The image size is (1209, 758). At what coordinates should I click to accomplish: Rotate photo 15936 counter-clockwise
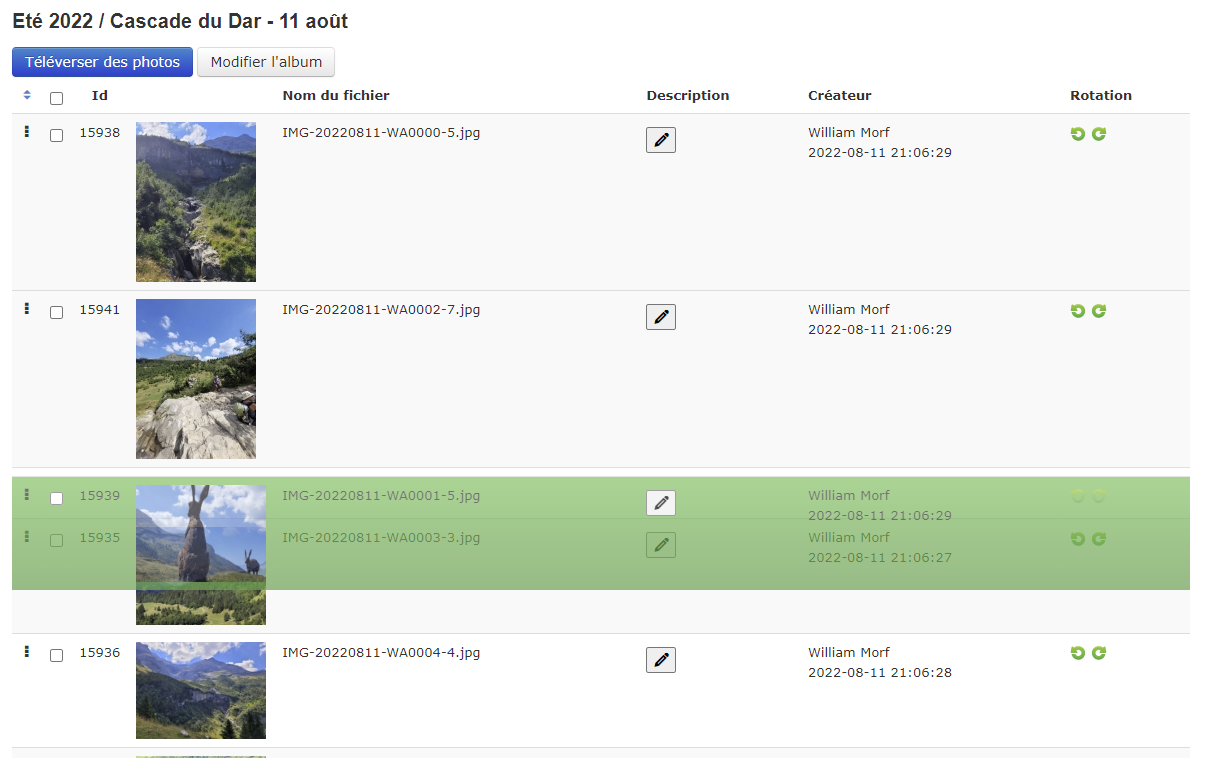[1078, 653]
